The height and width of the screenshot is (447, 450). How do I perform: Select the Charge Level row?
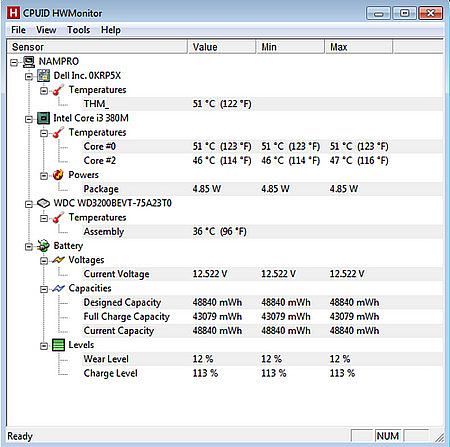(x=262, y=373)
